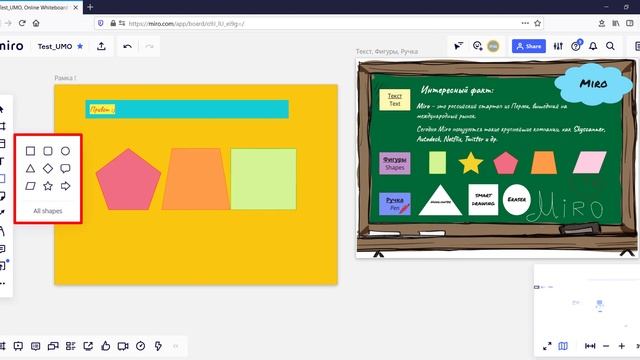Click the Smart Drawing white square
This screenshot has height=360, width=640.
(x=483, y=200)
